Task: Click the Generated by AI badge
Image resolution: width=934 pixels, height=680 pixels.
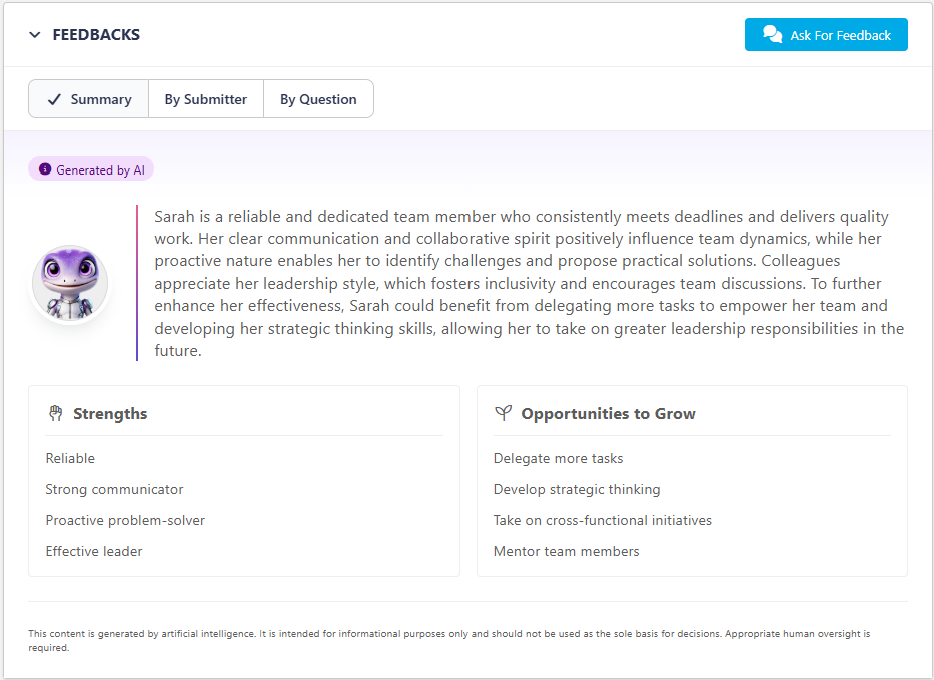Action: pos(91,170)
